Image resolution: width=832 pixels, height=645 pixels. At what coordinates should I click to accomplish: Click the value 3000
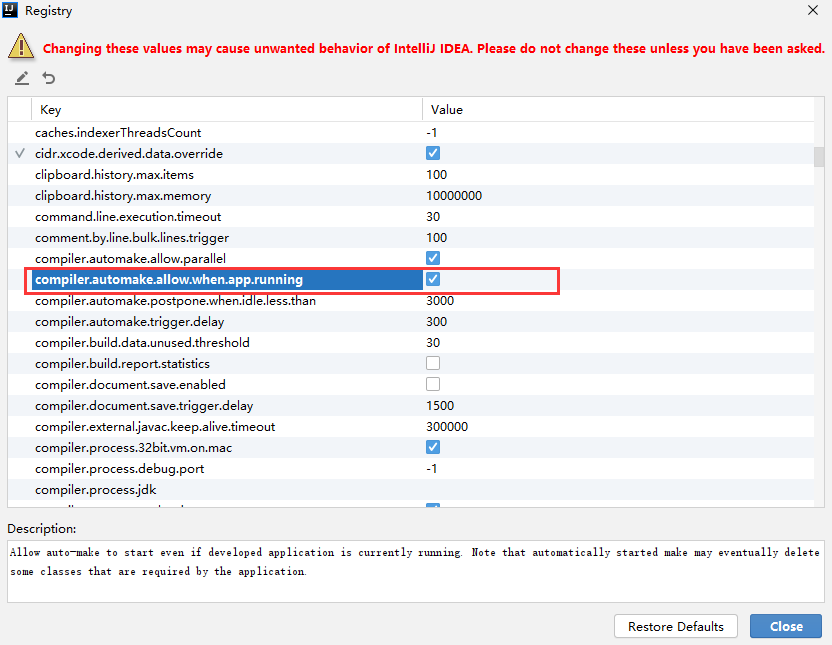[440, 301]
